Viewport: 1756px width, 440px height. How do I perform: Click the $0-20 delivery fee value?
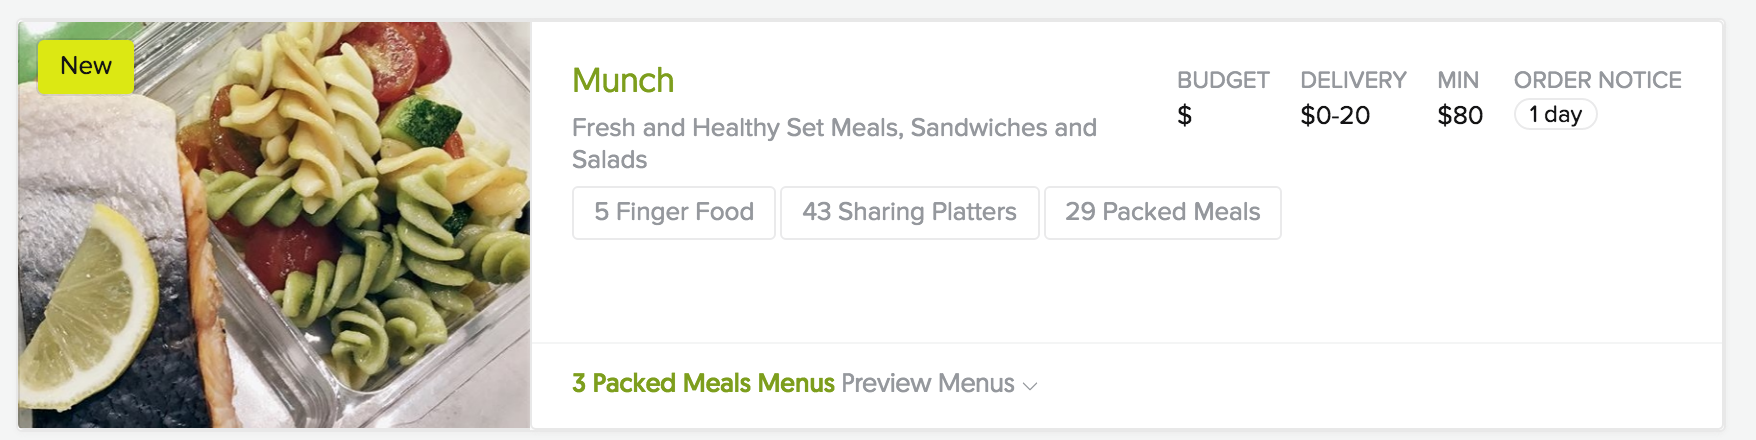[1334, 116]
